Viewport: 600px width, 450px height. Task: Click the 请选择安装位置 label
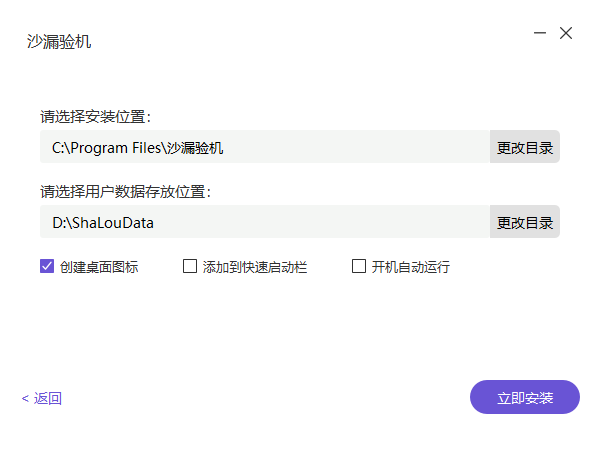click(x=95, y=116)
